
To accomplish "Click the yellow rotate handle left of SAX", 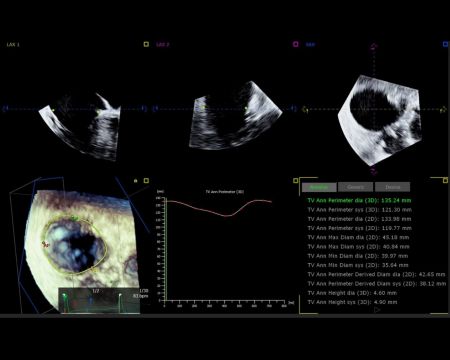I will (305, 109).
